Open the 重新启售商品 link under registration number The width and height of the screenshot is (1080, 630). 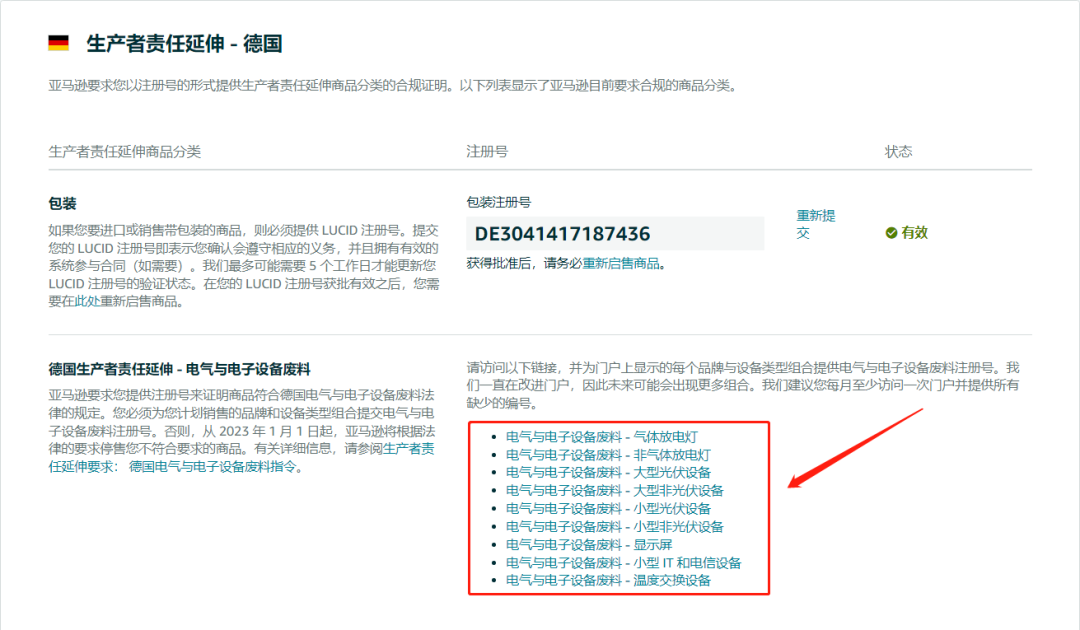621,263
